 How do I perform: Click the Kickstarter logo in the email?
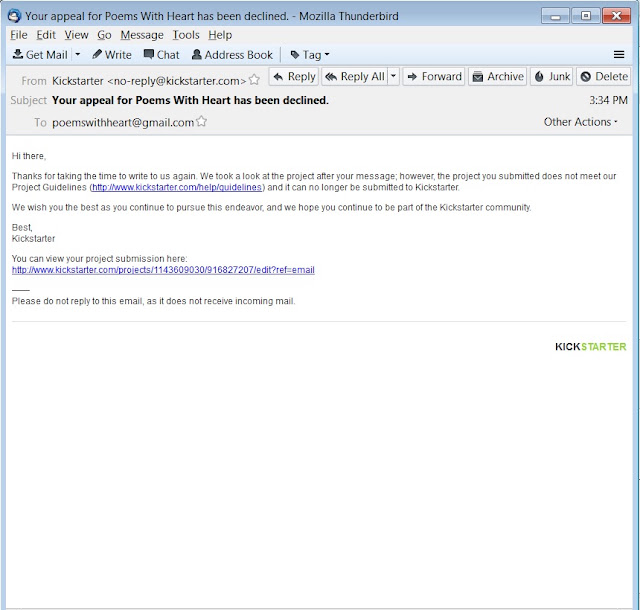coord(590,347)
